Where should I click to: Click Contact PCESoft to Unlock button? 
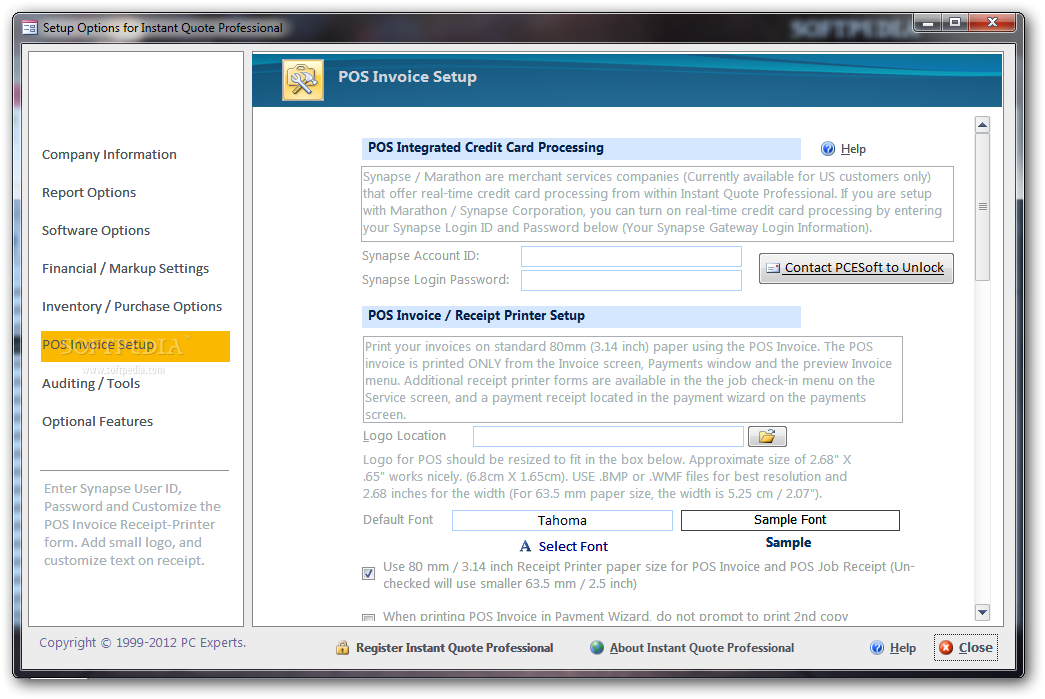click(x=856, y=269)
